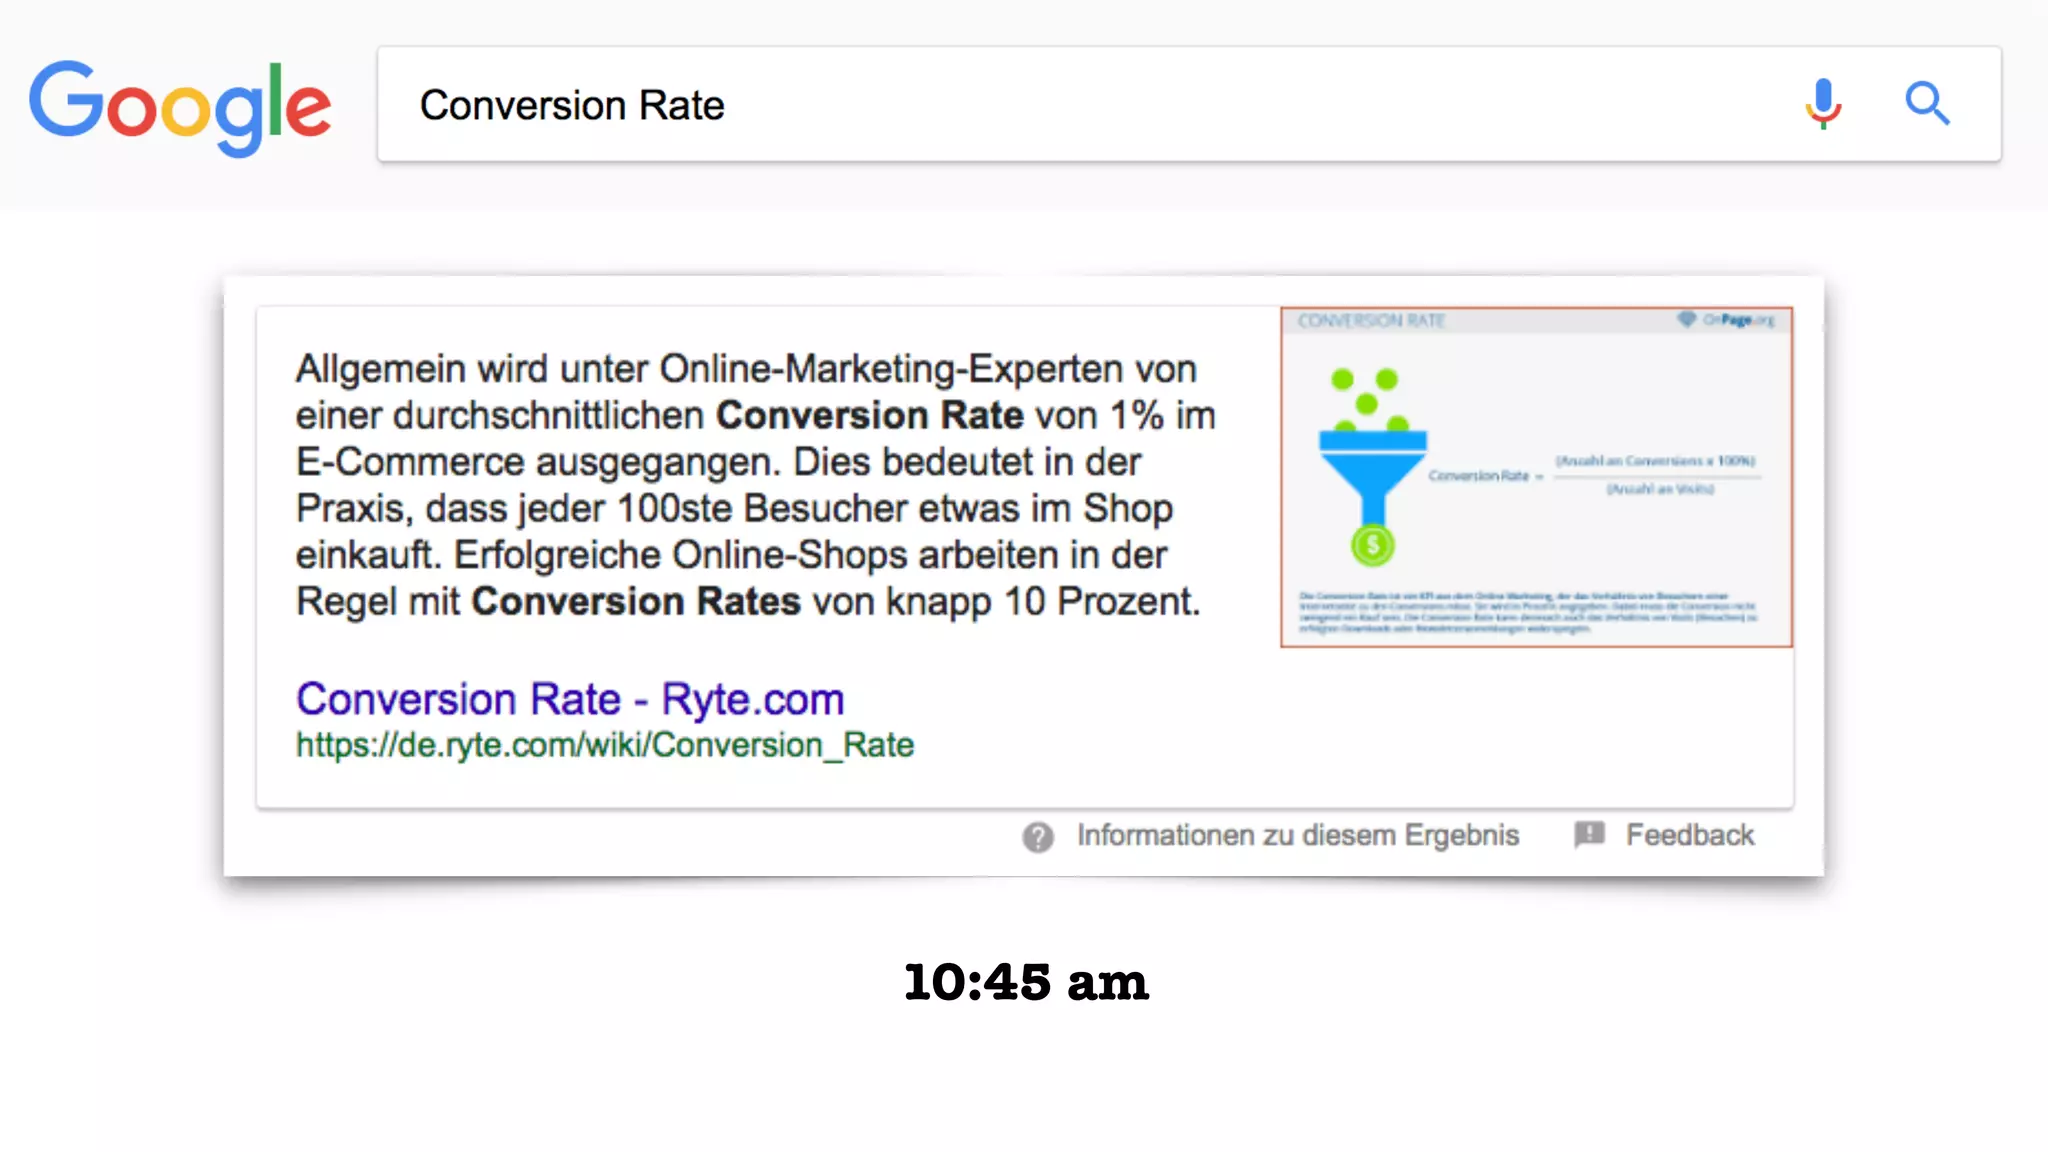Viewport: 2048px width, 1152px height.
Task: Click the small description text in thumbnail
Action: (x=1527, y=612)
